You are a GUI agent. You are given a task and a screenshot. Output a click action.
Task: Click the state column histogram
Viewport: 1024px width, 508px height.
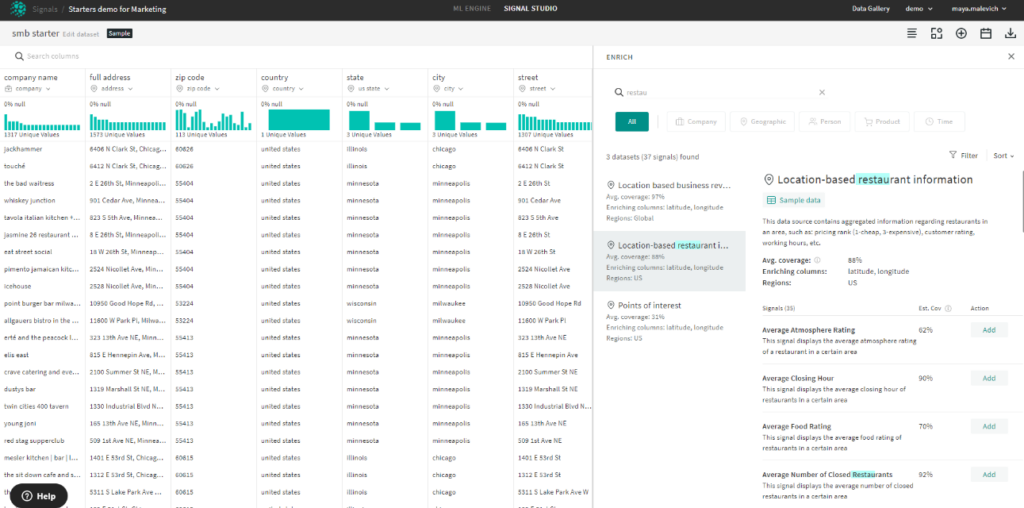tap(384, 120)
